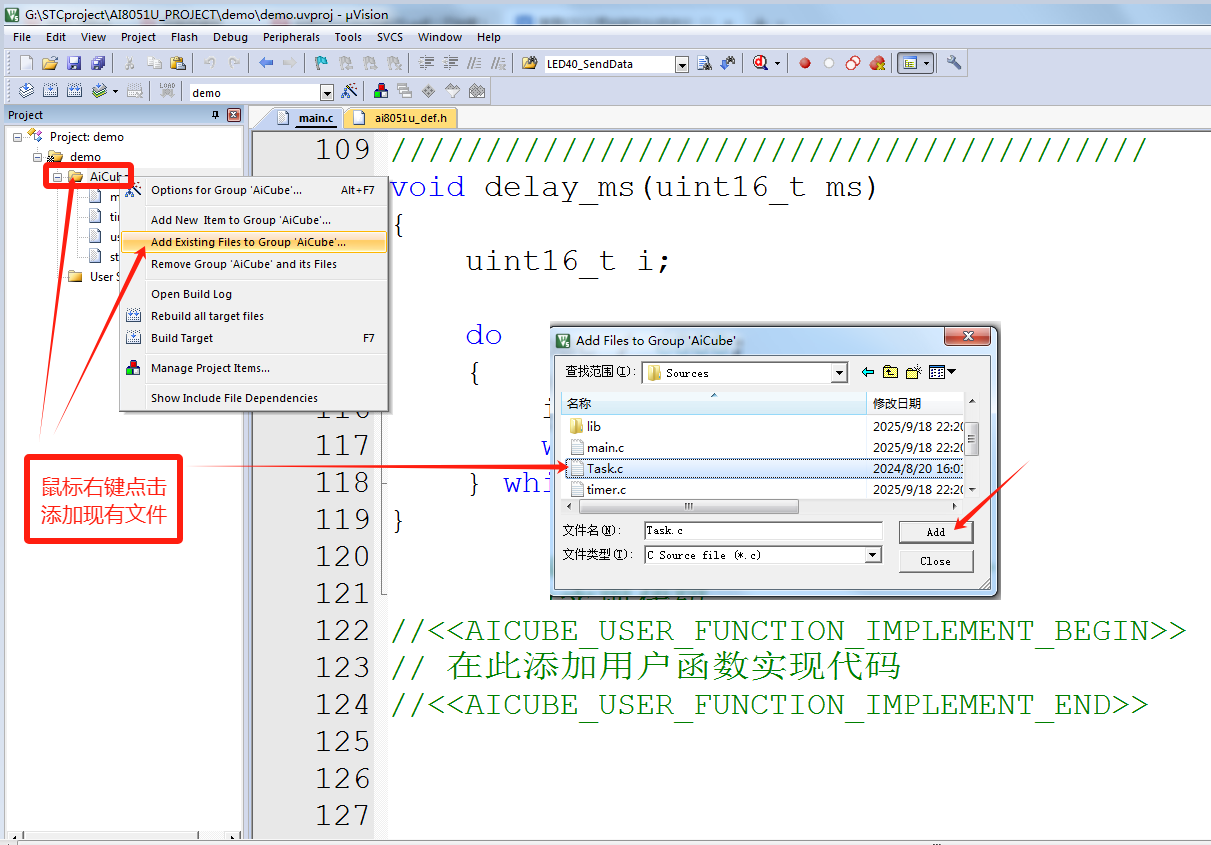Click the file name input field
The height and width of the screenshot is (845, 1211).
[x=763, y=531]
